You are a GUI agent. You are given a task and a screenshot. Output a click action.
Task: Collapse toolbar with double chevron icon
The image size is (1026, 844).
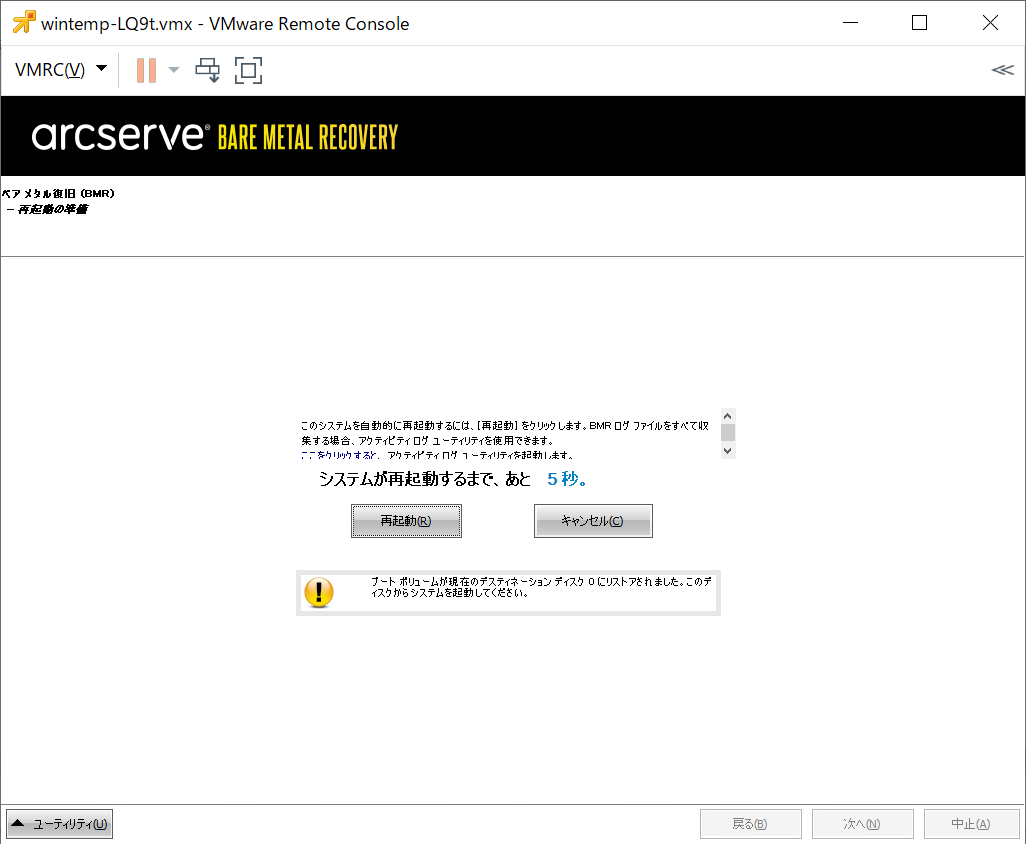1002,70
